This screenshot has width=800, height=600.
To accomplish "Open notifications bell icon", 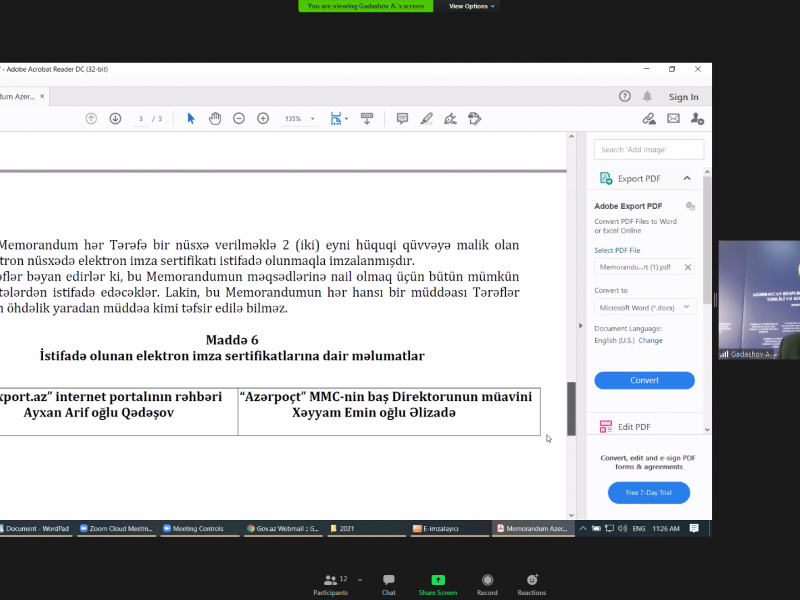I will pyautogui.click(x=647, y=96).
